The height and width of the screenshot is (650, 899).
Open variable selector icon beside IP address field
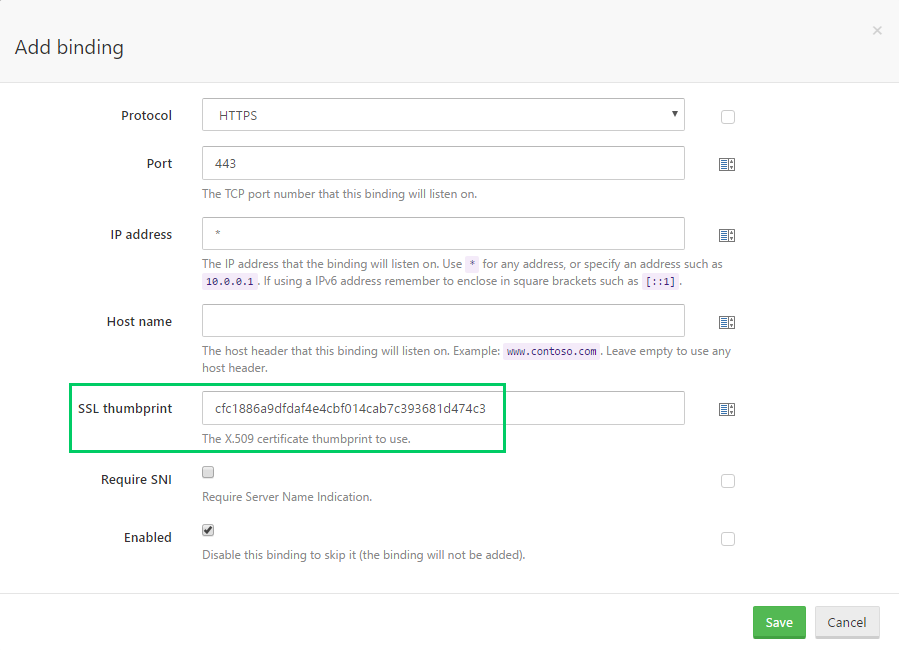coord(727,234)
